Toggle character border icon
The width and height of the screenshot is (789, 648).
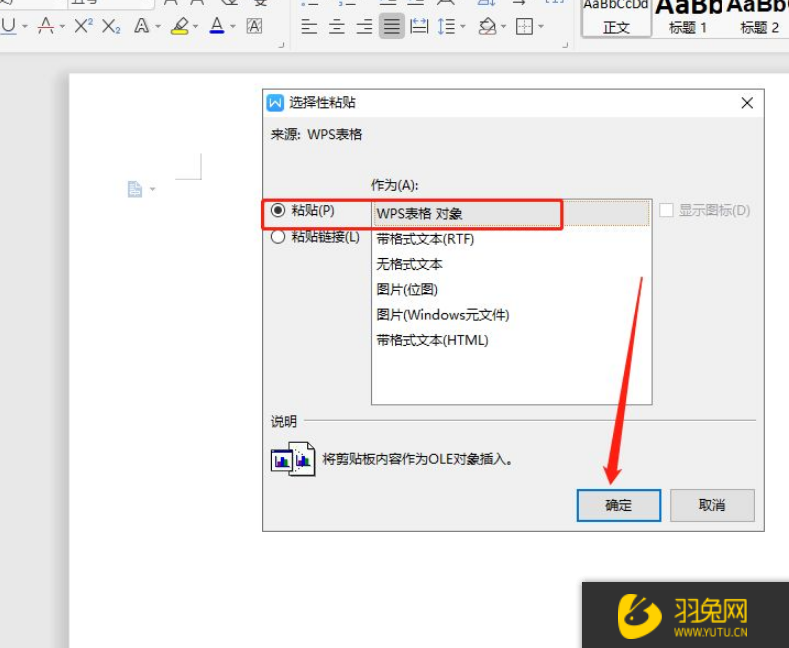(254, 26)
